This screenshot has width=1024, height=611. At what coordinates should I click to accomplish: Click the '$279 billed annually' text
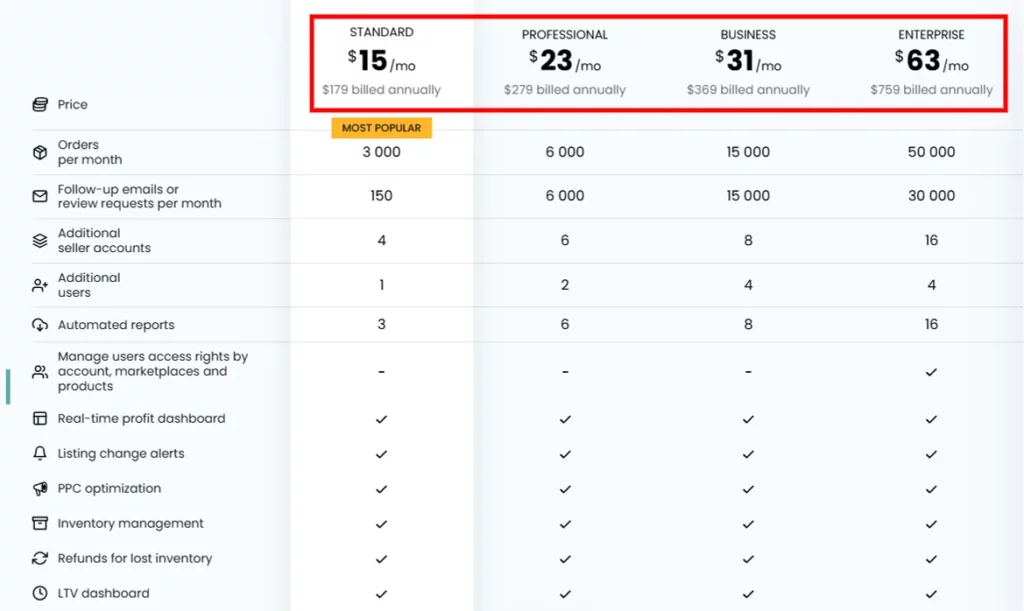[x=565, y=89]
